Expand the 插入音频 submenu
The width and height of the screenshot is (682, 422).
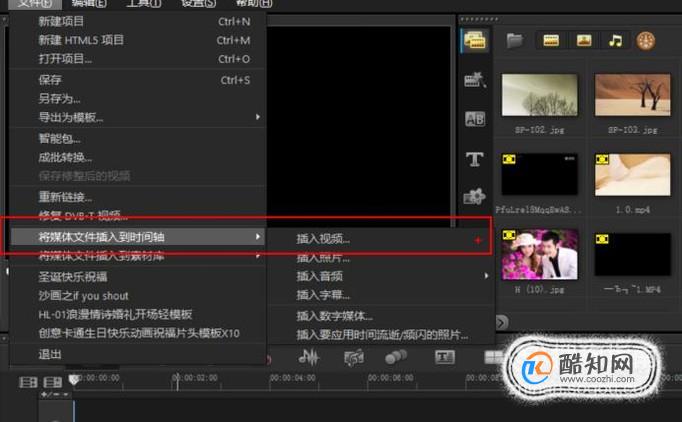click(x=381, y=276)
